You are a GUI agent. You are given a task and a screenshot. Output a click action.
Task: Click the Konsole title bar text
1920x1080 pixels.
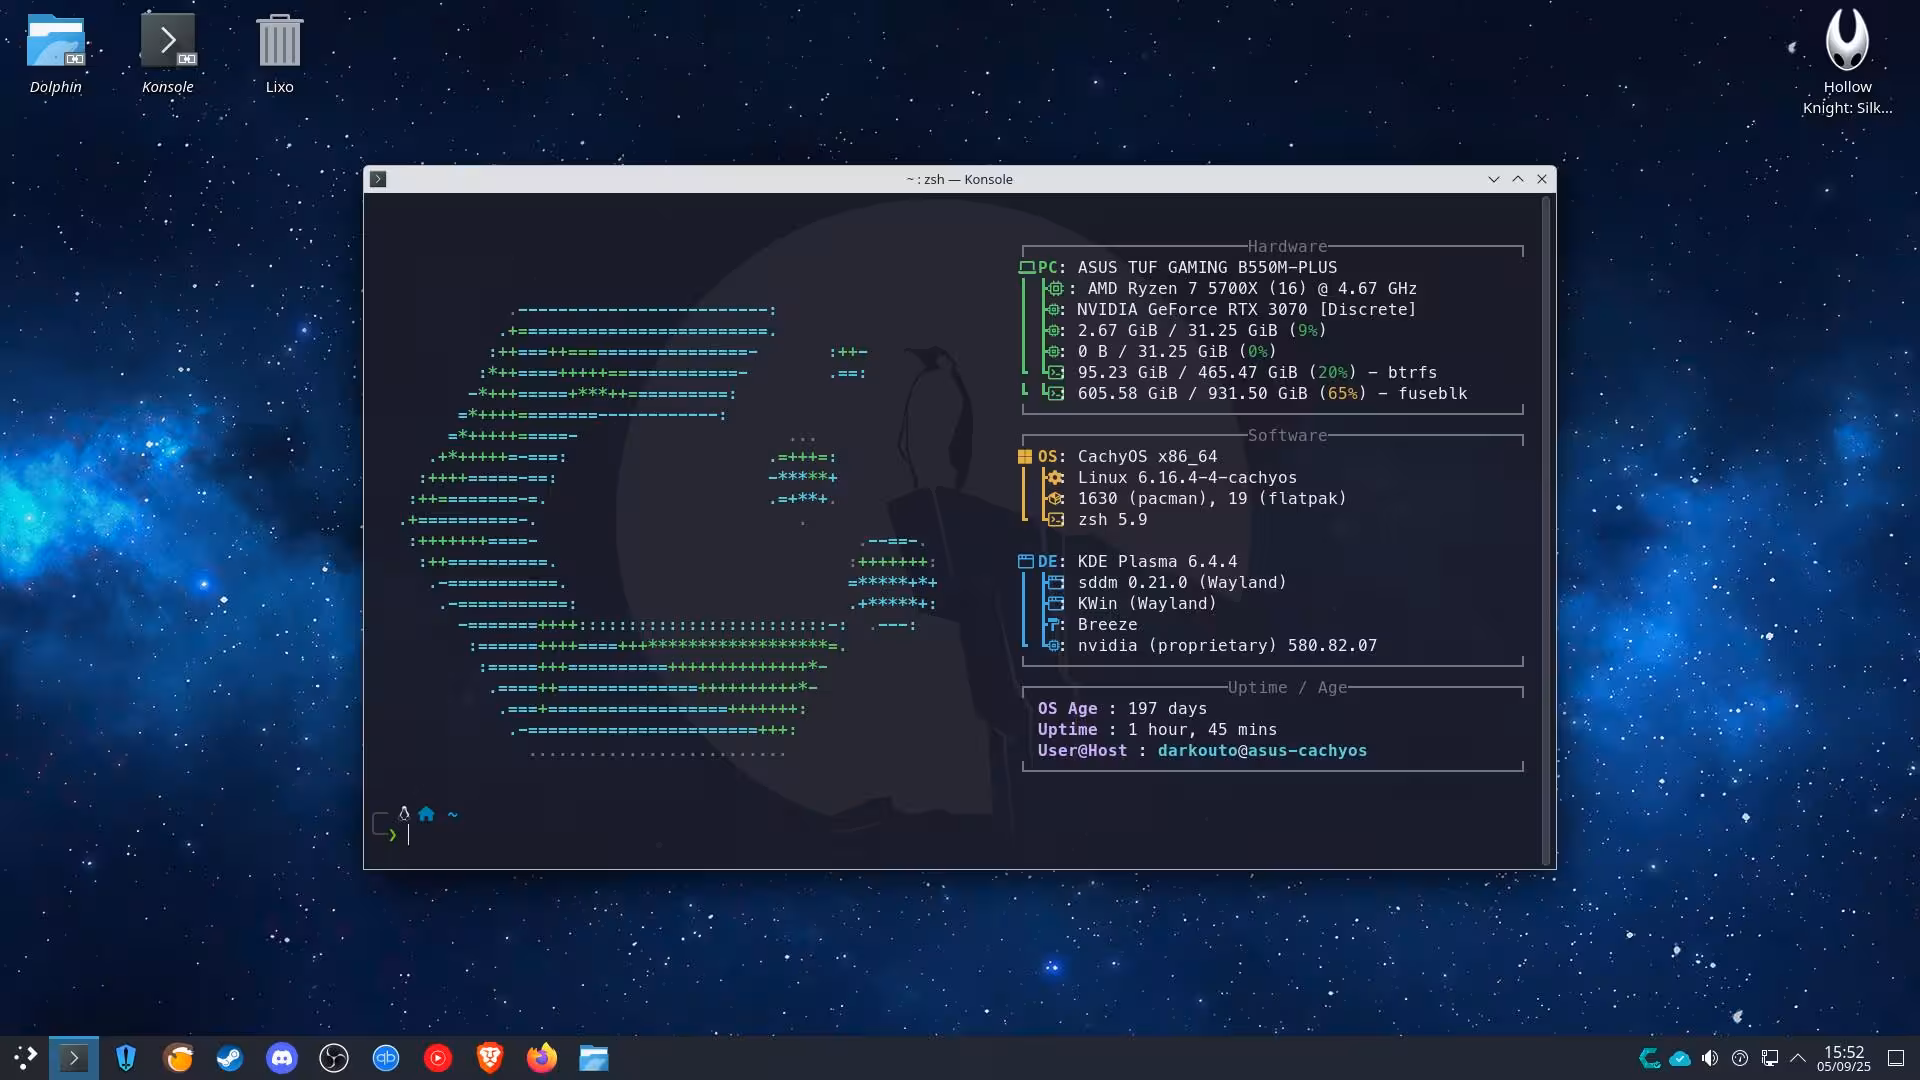coord(959,179)
